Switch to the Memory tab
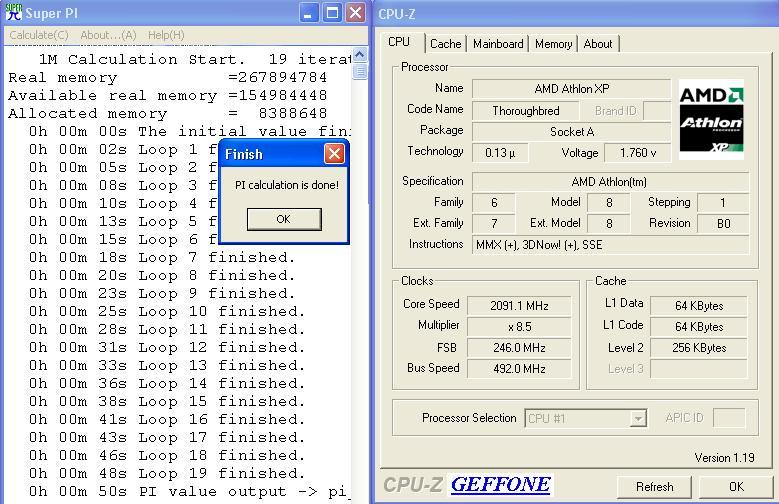The height and width of the screenshot is (504, 779). 553,44
